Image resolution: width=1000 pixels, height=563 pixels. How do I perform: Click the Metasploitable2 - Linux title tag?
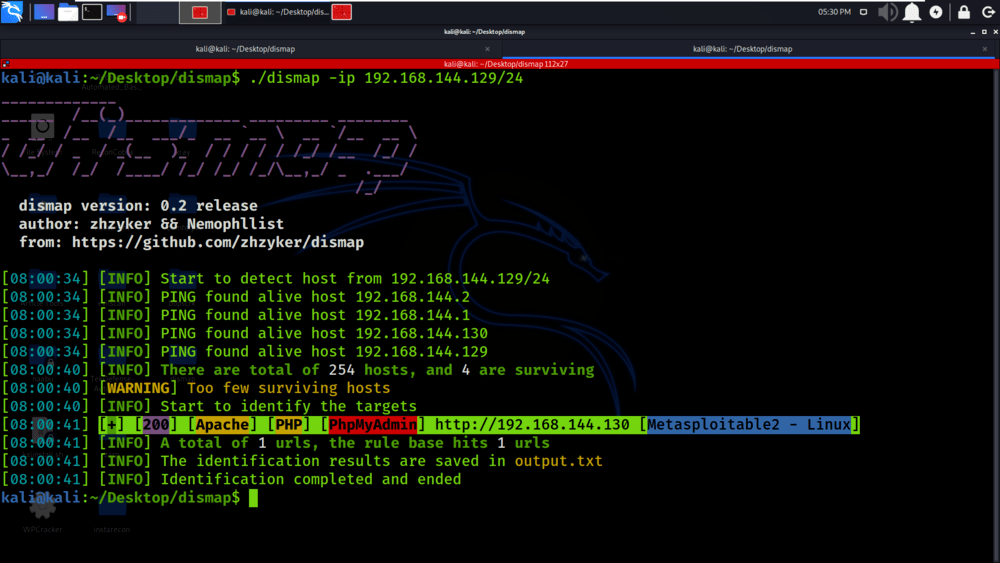[749, 425]
